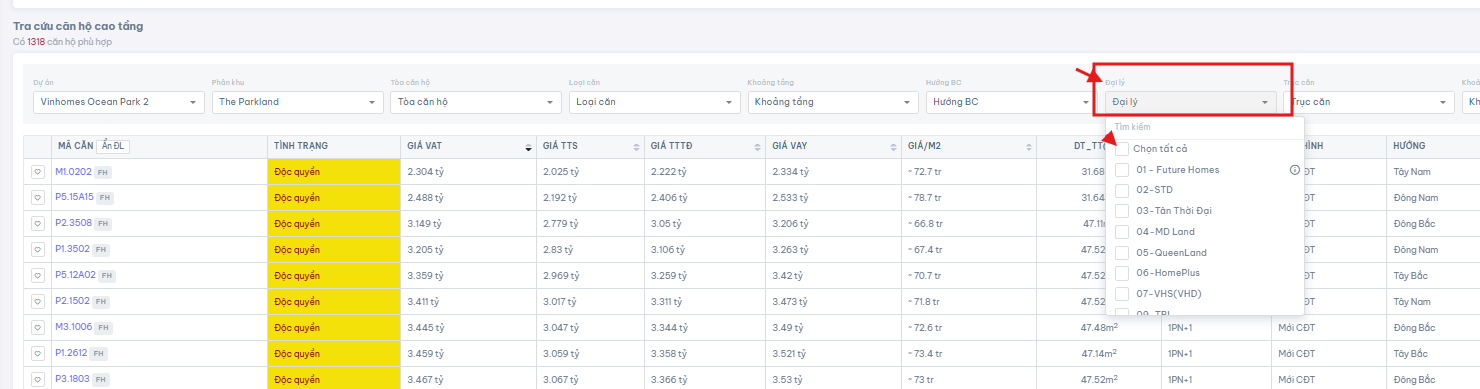Sort by GIÁ VAT column arrow
This screenshot has height=389, width=1480.
[x=528, y=147]
